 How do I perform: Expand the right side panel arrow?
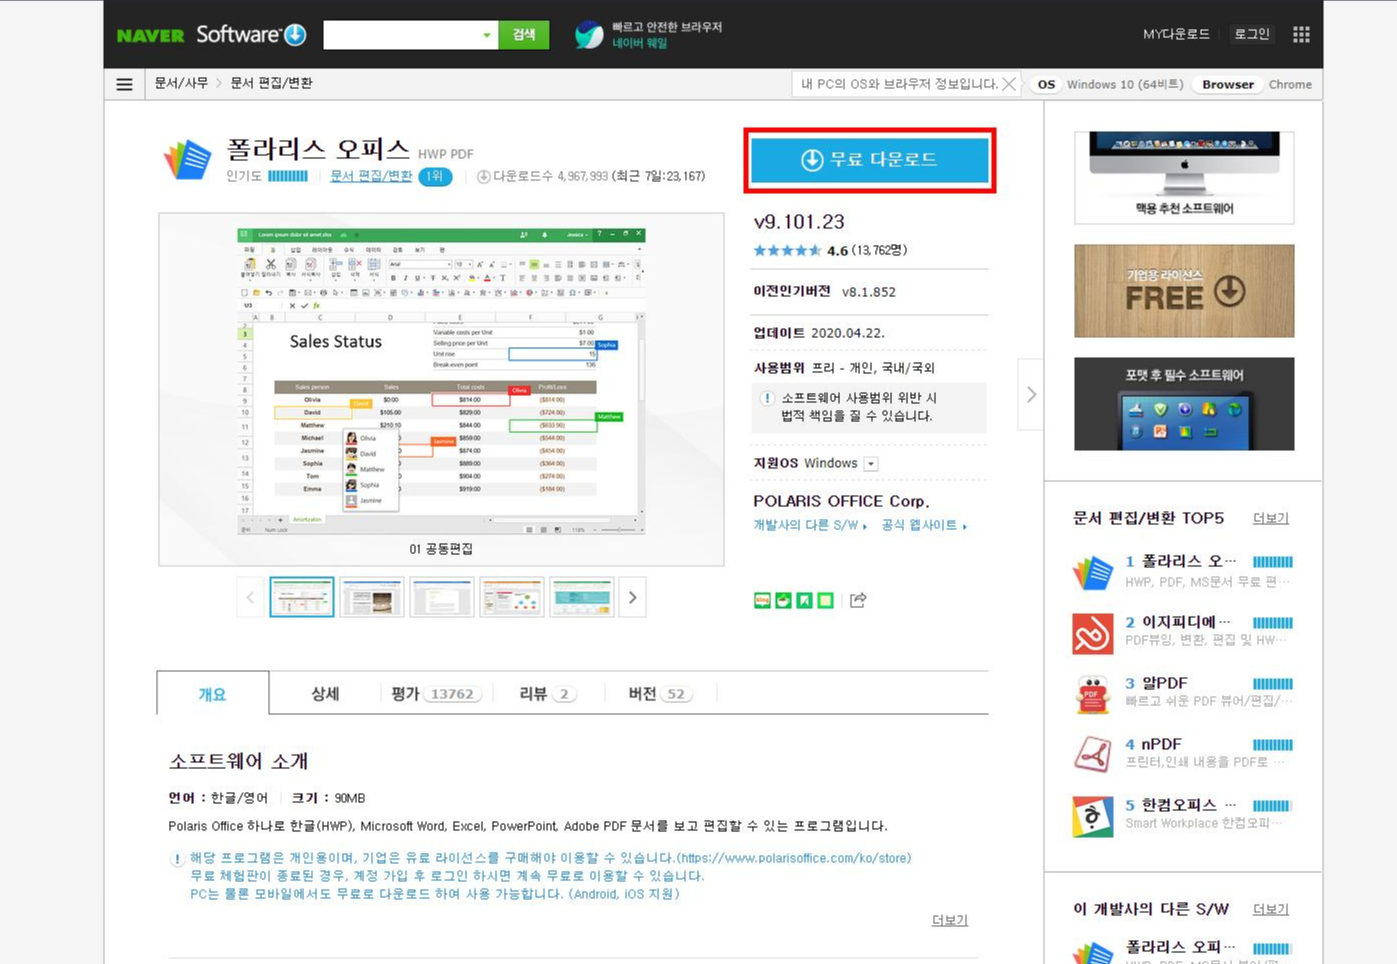pyautogui.click(x=1031, y=395)
